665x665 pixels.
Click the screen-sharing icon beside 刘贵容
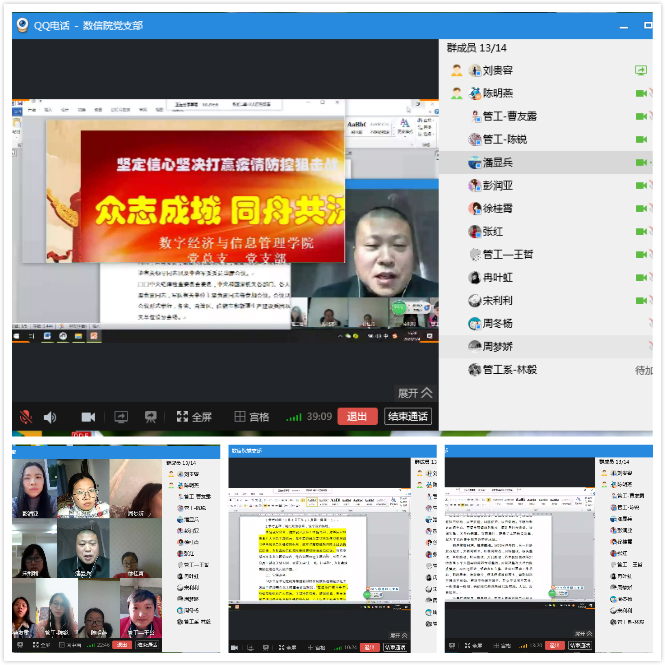[641, 71]
